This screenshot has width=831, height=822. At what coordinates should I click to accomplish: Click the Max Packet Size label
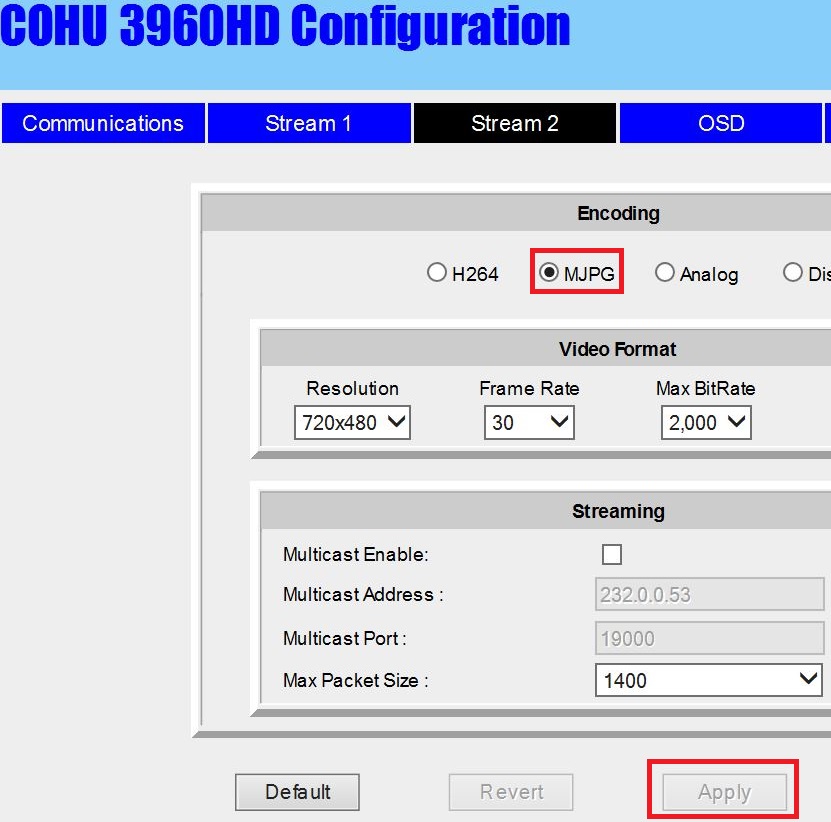tap(356, 680)
